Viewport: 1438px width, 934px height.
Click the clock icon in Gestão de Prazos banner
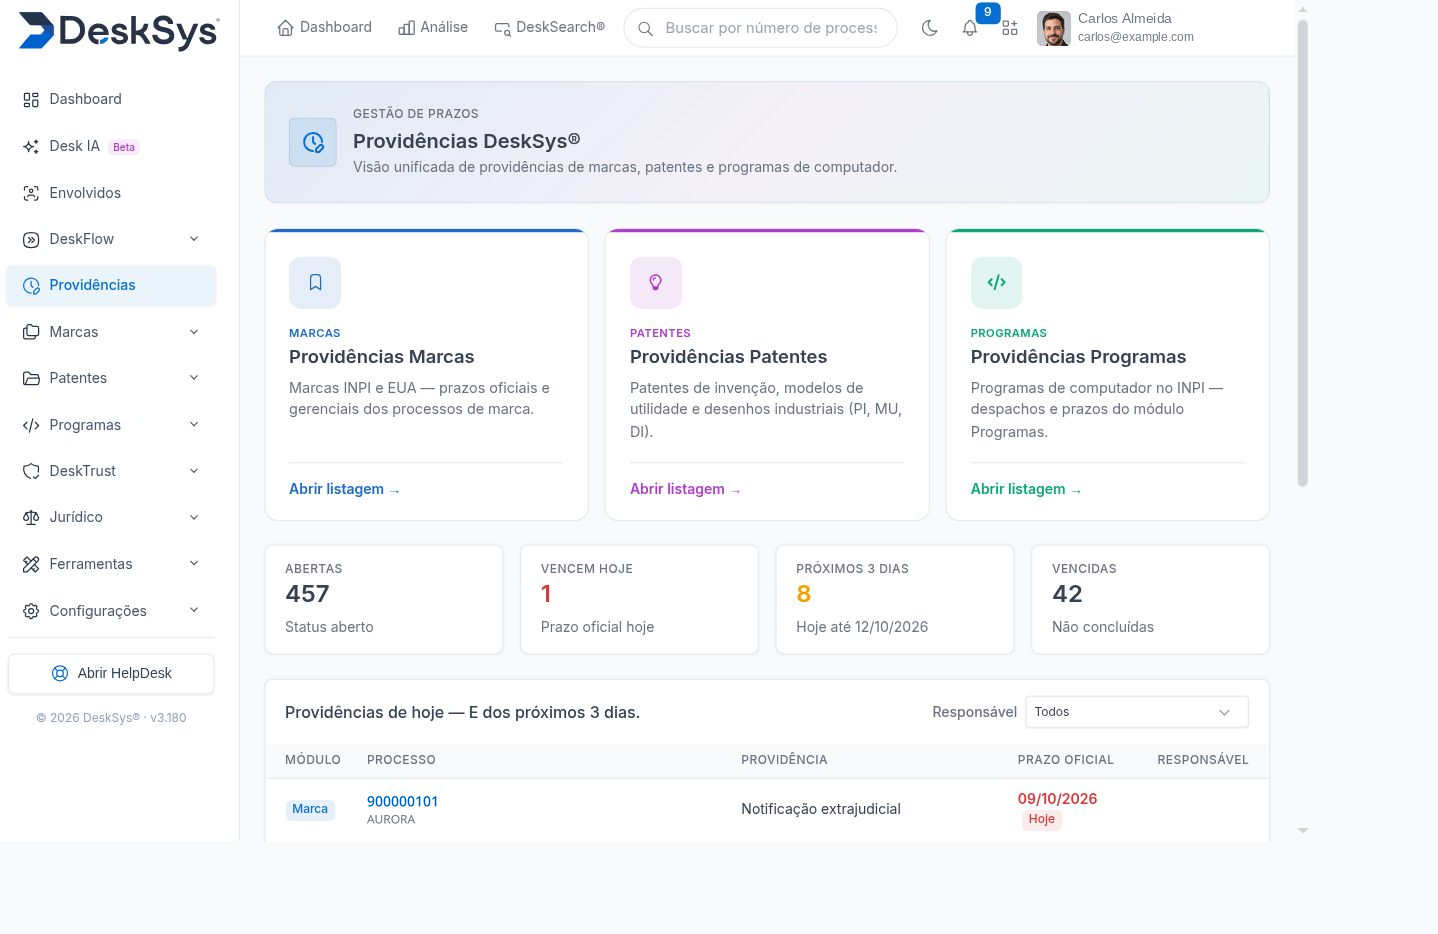pyautogui.click(x=313, y=142)
